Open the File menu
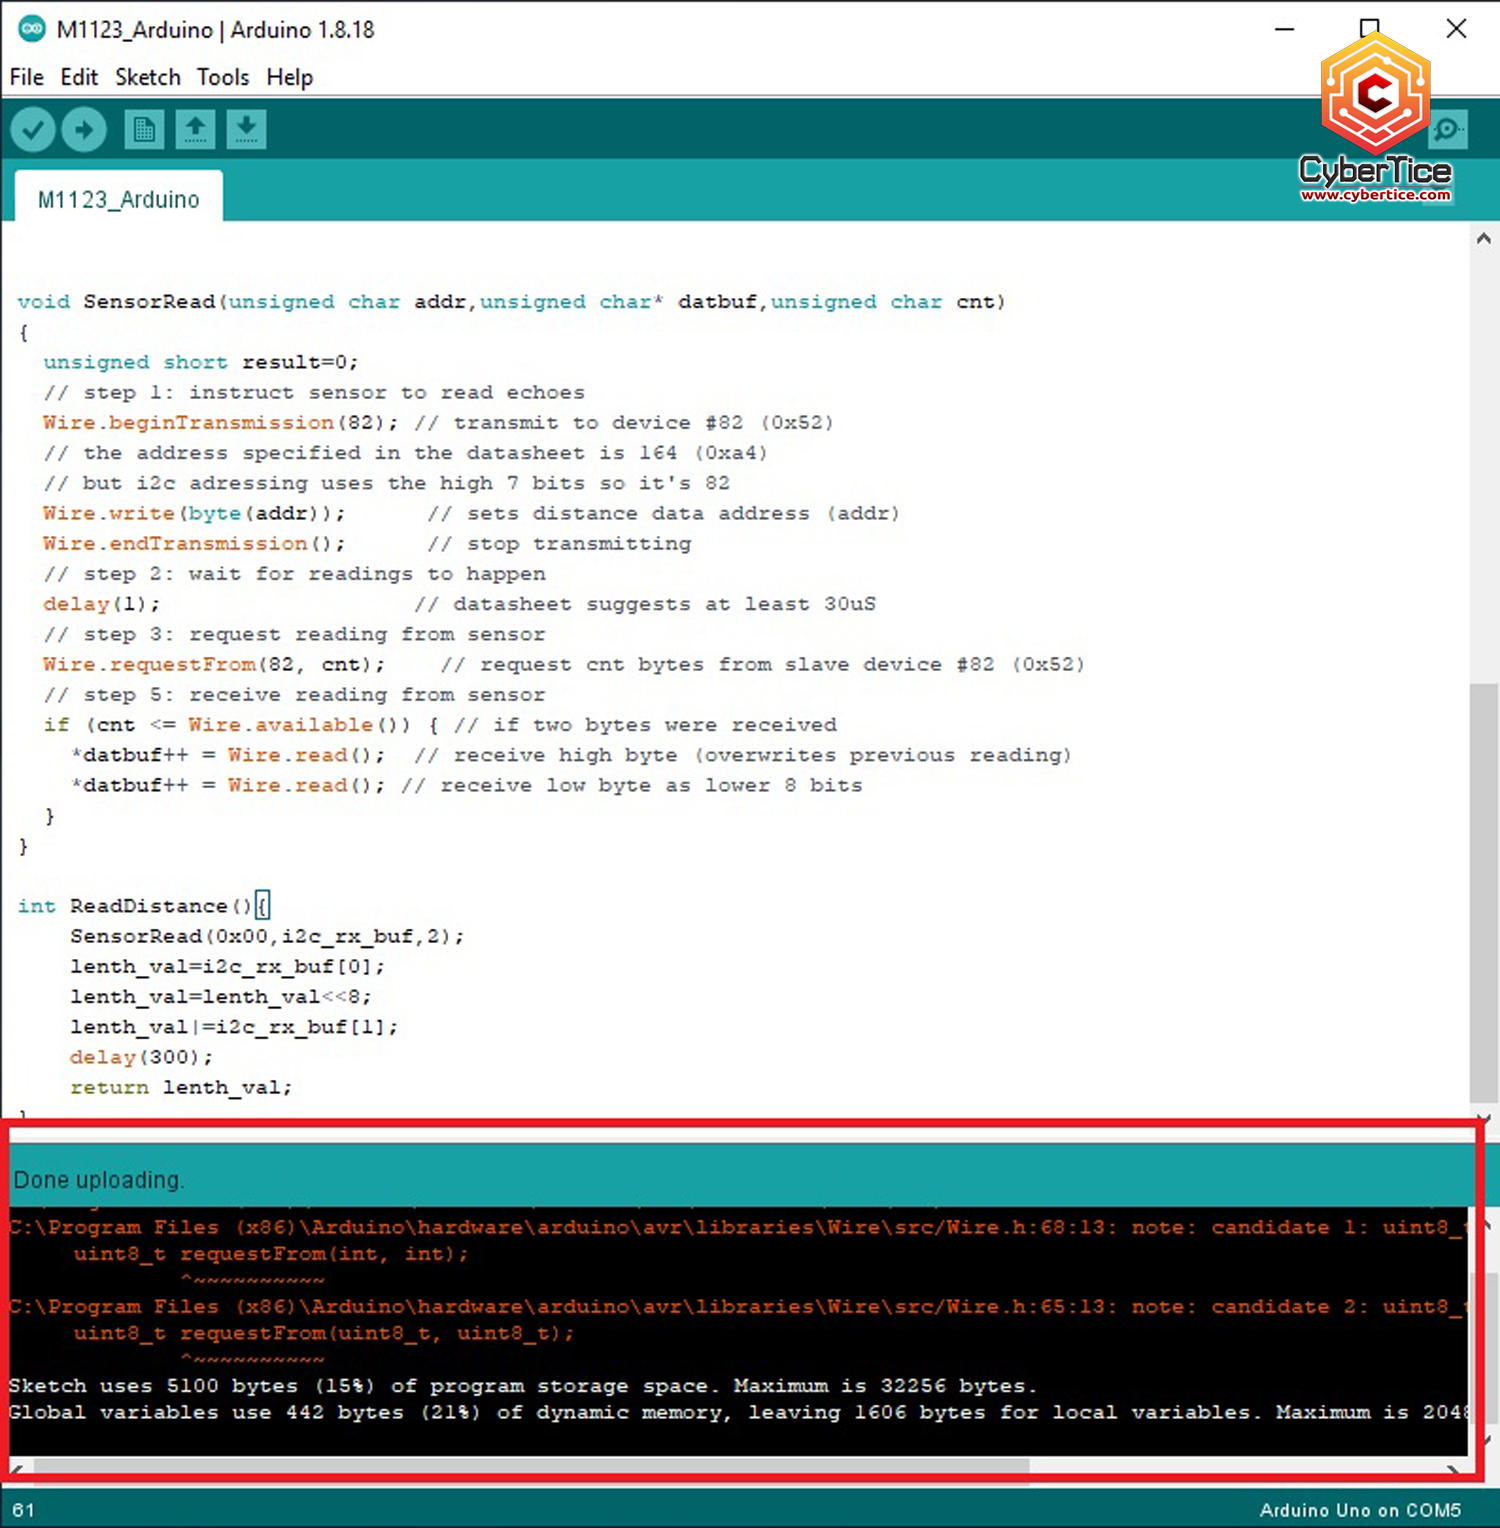Image resolution: width=1500 pixels, height=1528 pixels. click(x=26, y=77)
